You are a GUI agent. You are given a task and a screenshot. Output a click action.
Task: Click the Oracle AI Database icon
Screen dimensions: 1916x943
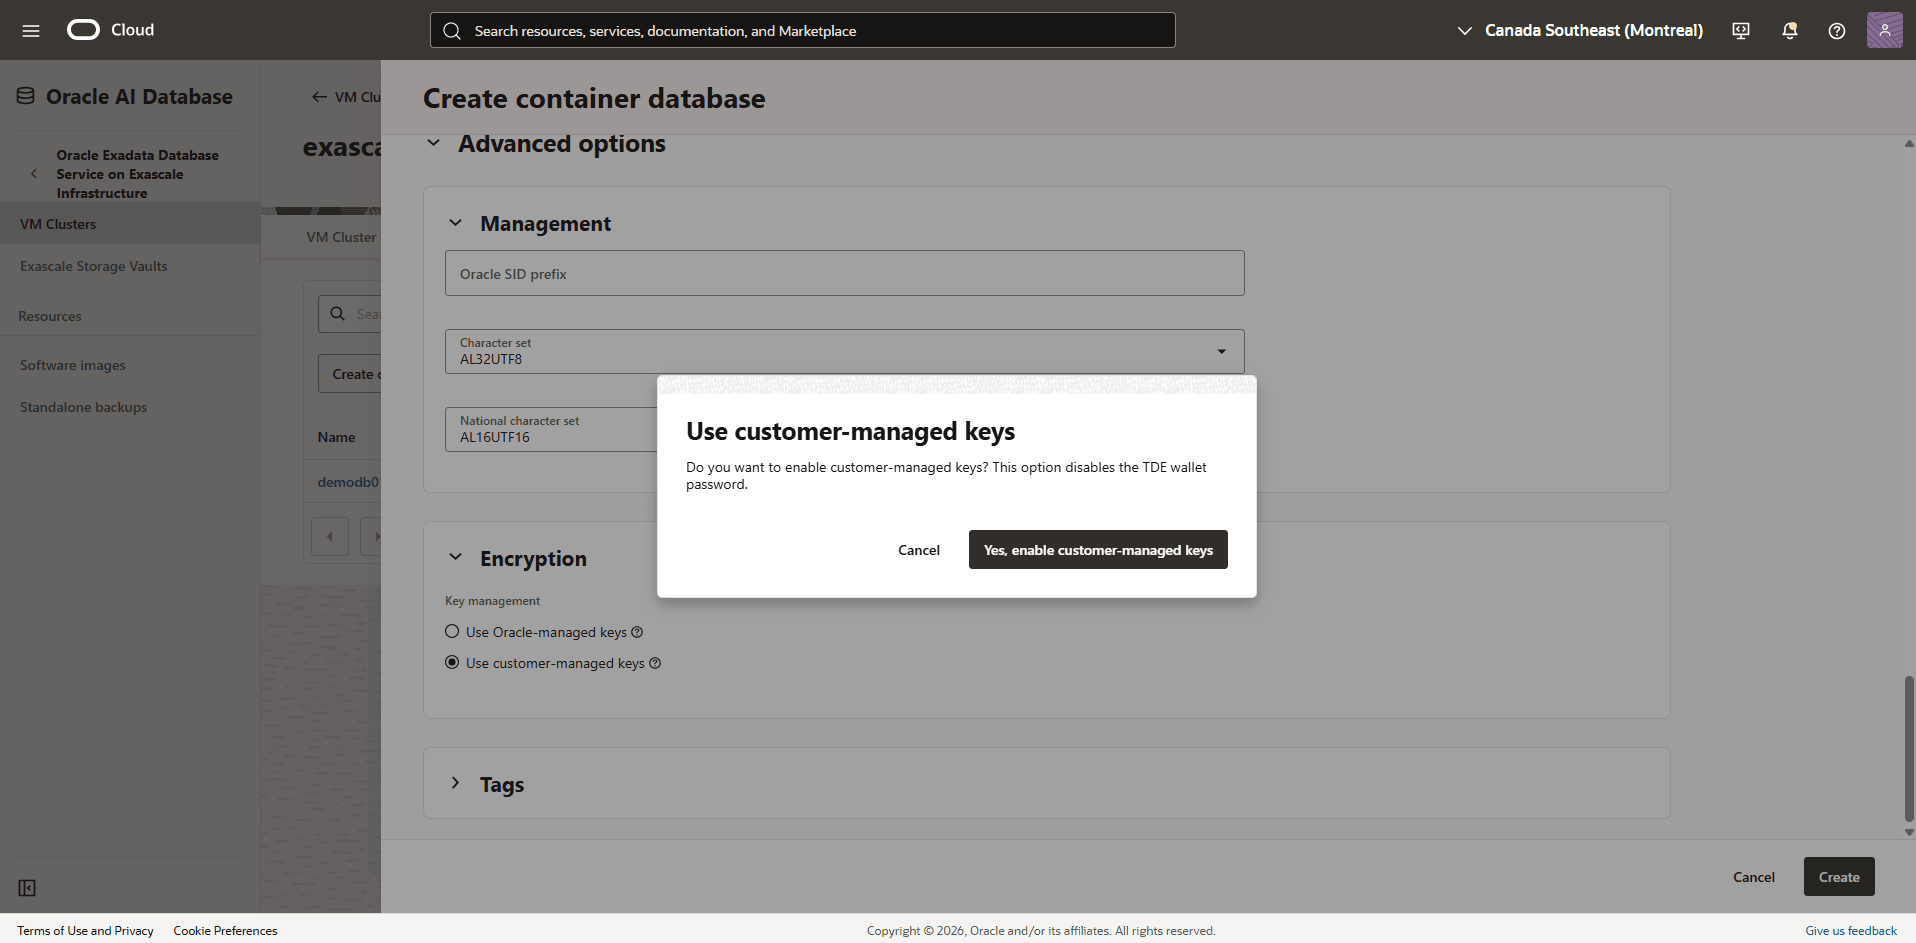[x=26, y=96]
